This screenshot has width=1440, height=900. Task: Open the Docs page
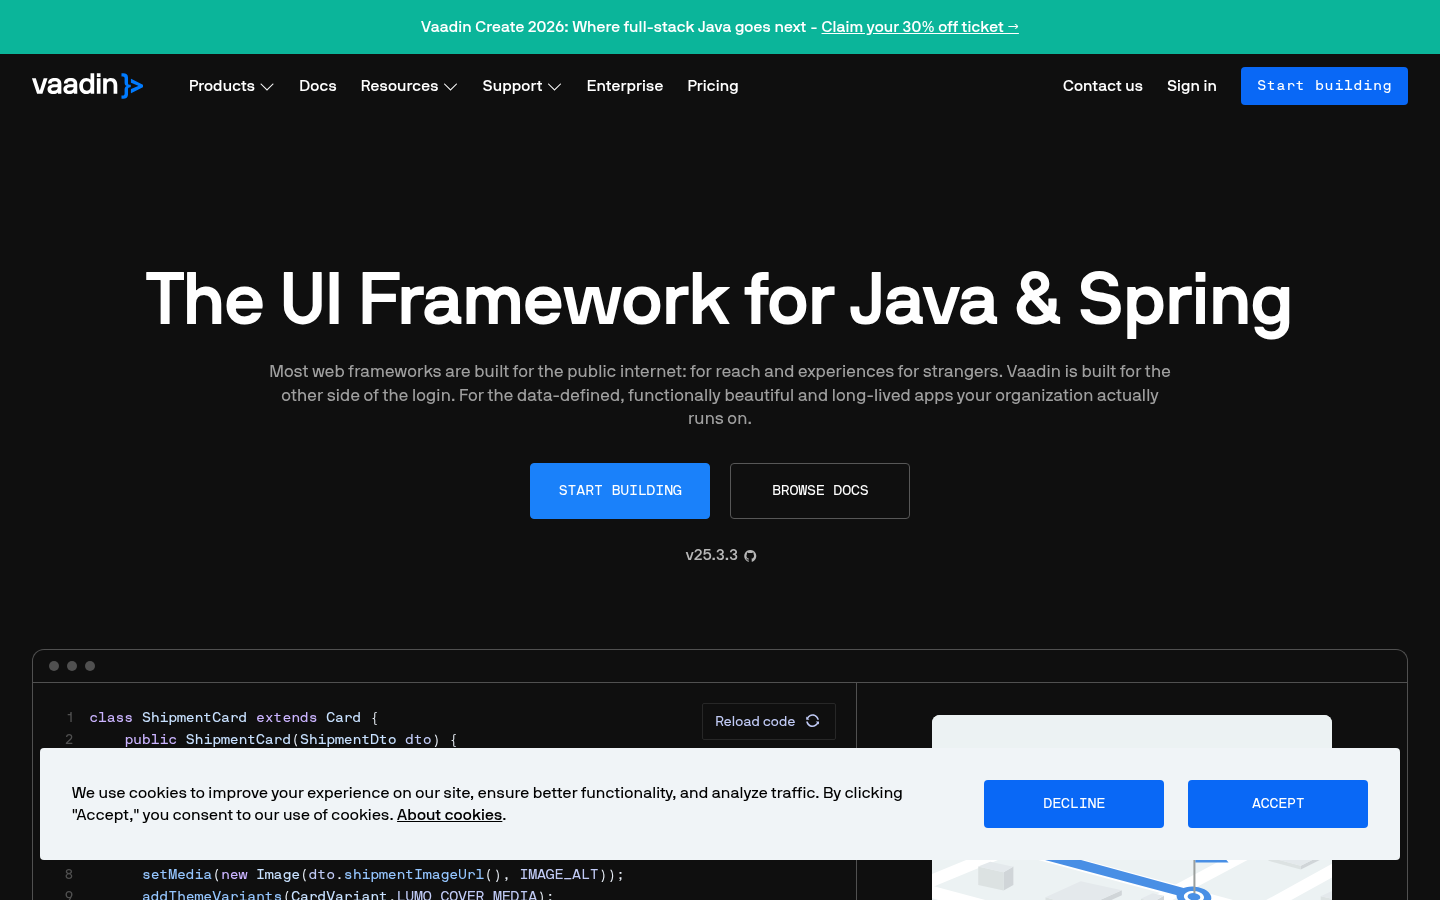pos(318,86)
